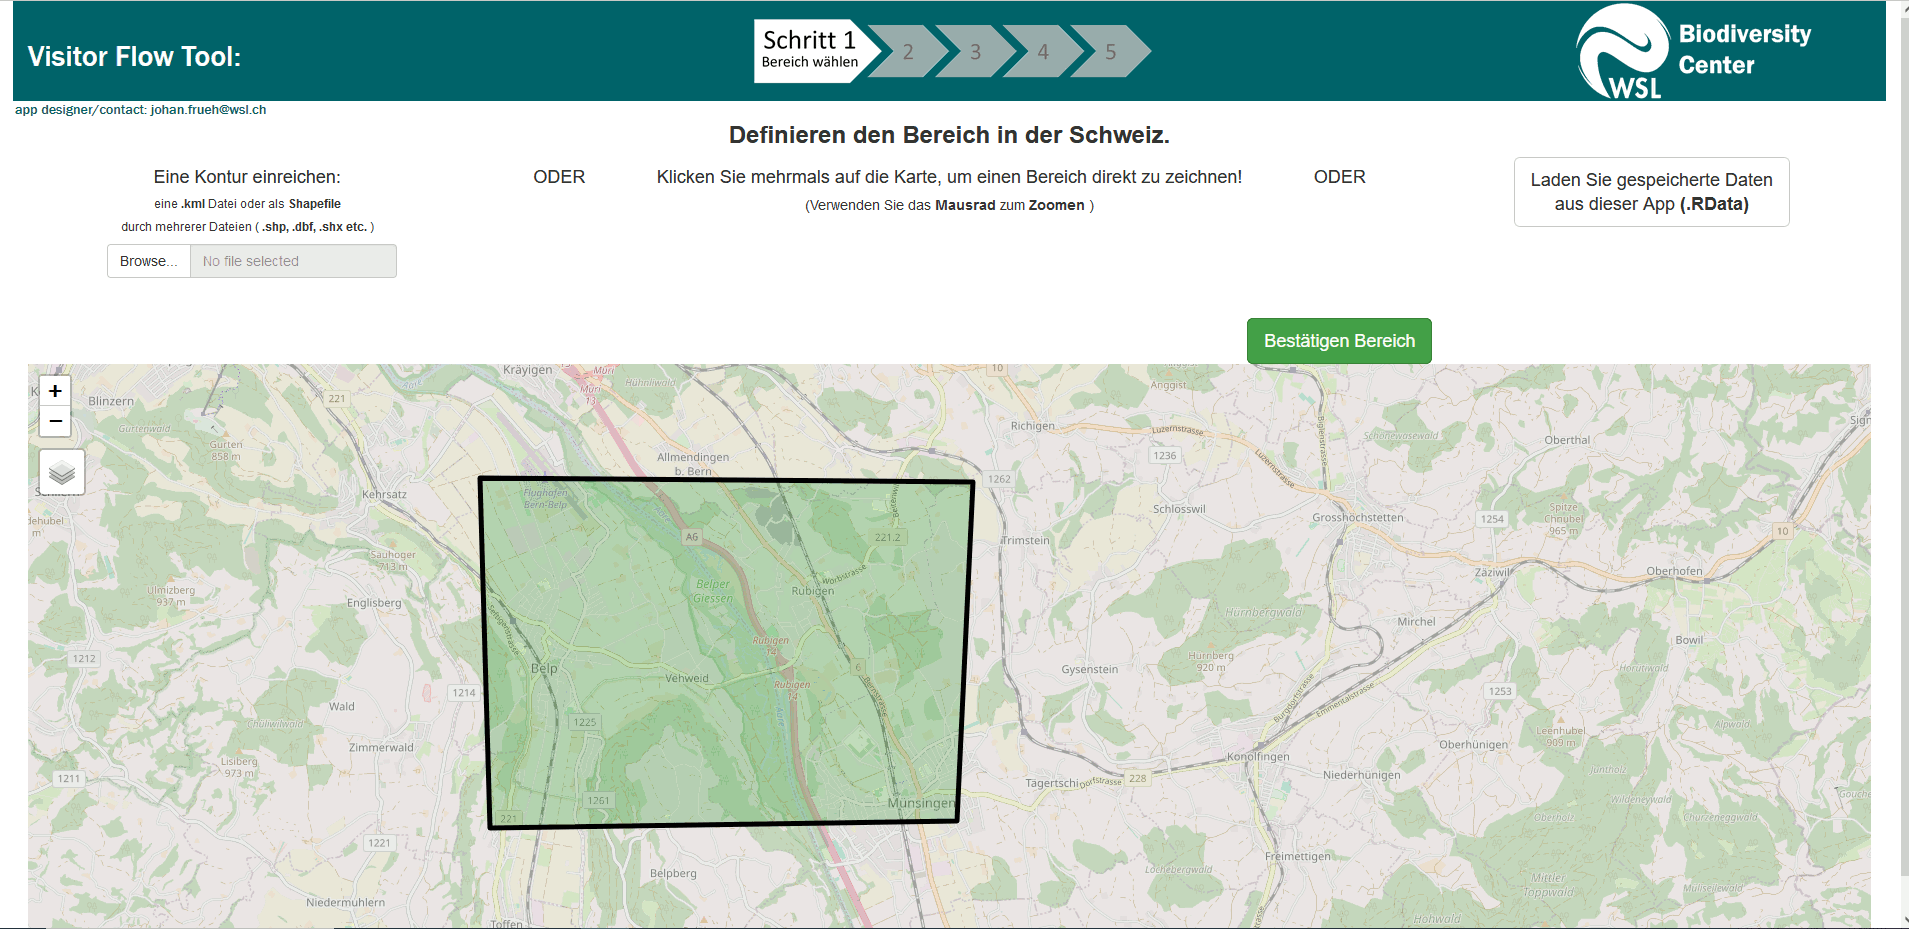Viewport: 1909px width, 929px height.
Task: Zoom in on the map
Action: [x=56, y=391]
